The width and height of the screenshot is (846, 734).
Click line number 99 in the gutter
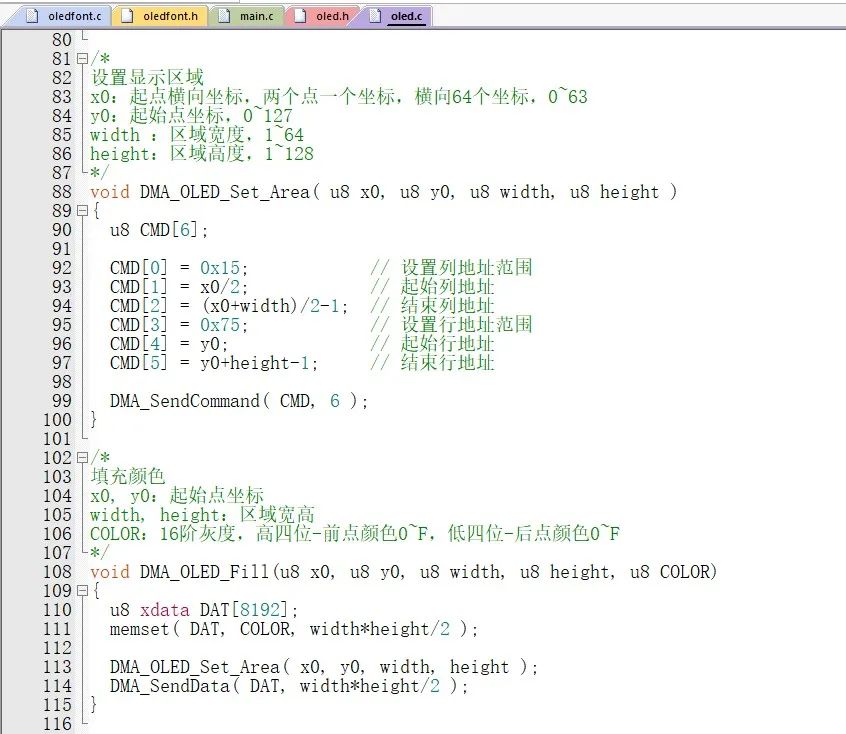click(62, 400)
